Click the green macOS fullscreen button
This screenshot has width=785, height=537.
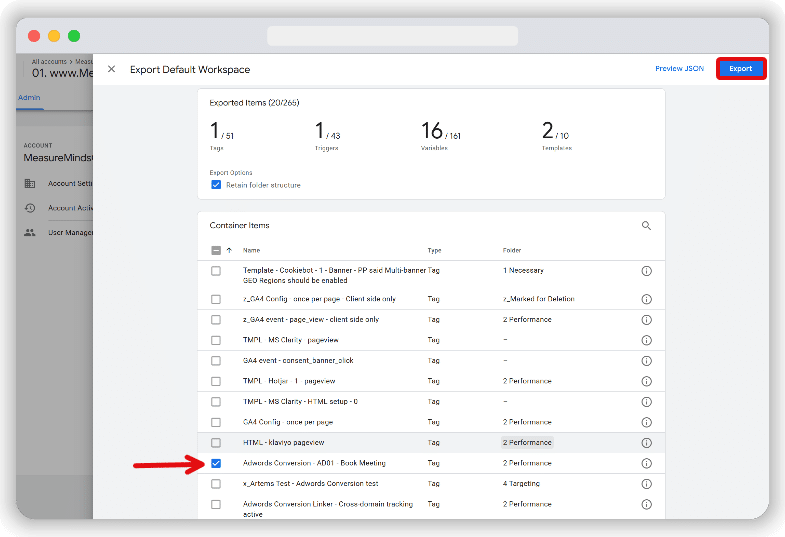[x=74, y=36]
